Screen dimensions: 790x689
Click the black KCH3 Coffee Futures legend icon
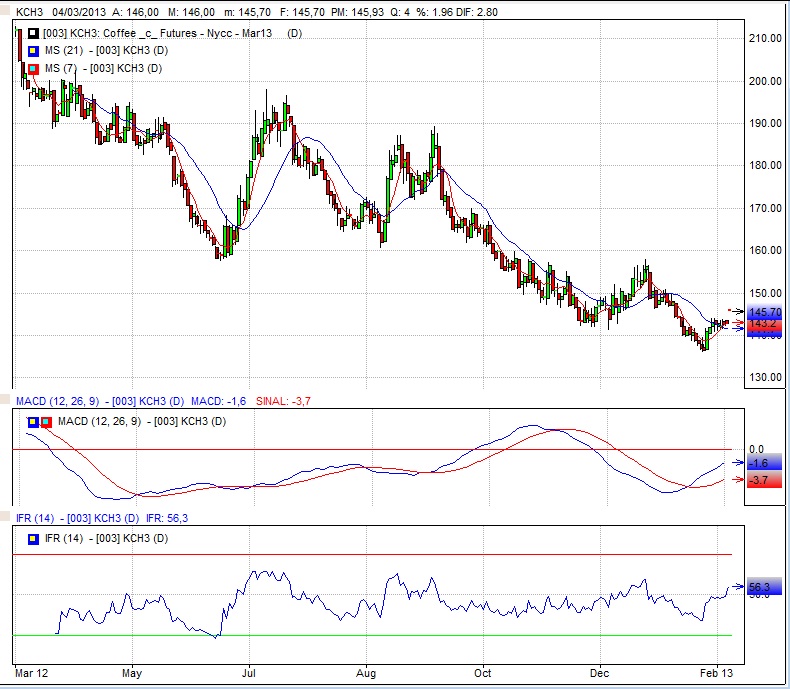pyautogui.click(x=35, y=33)
